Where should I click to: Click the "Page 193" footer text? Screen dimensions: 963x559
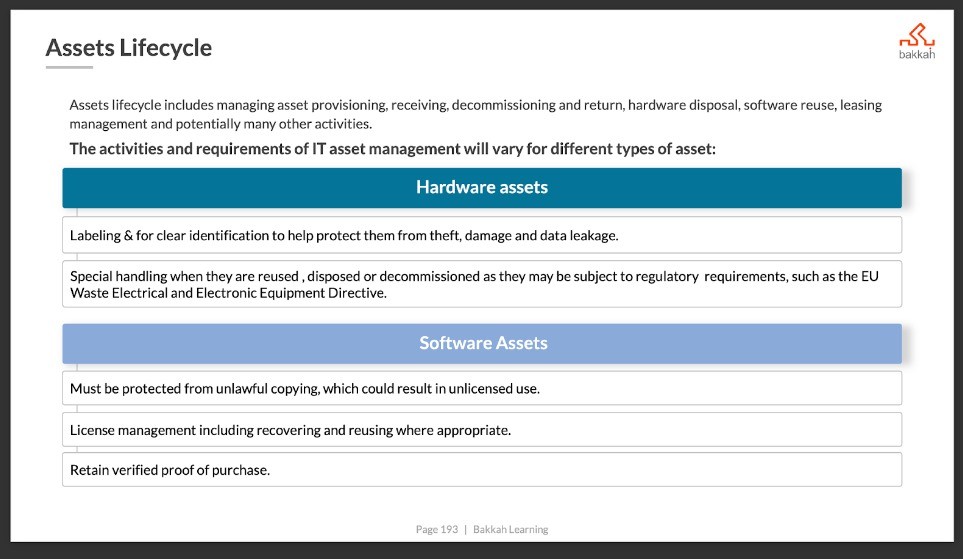coord(436,530)
